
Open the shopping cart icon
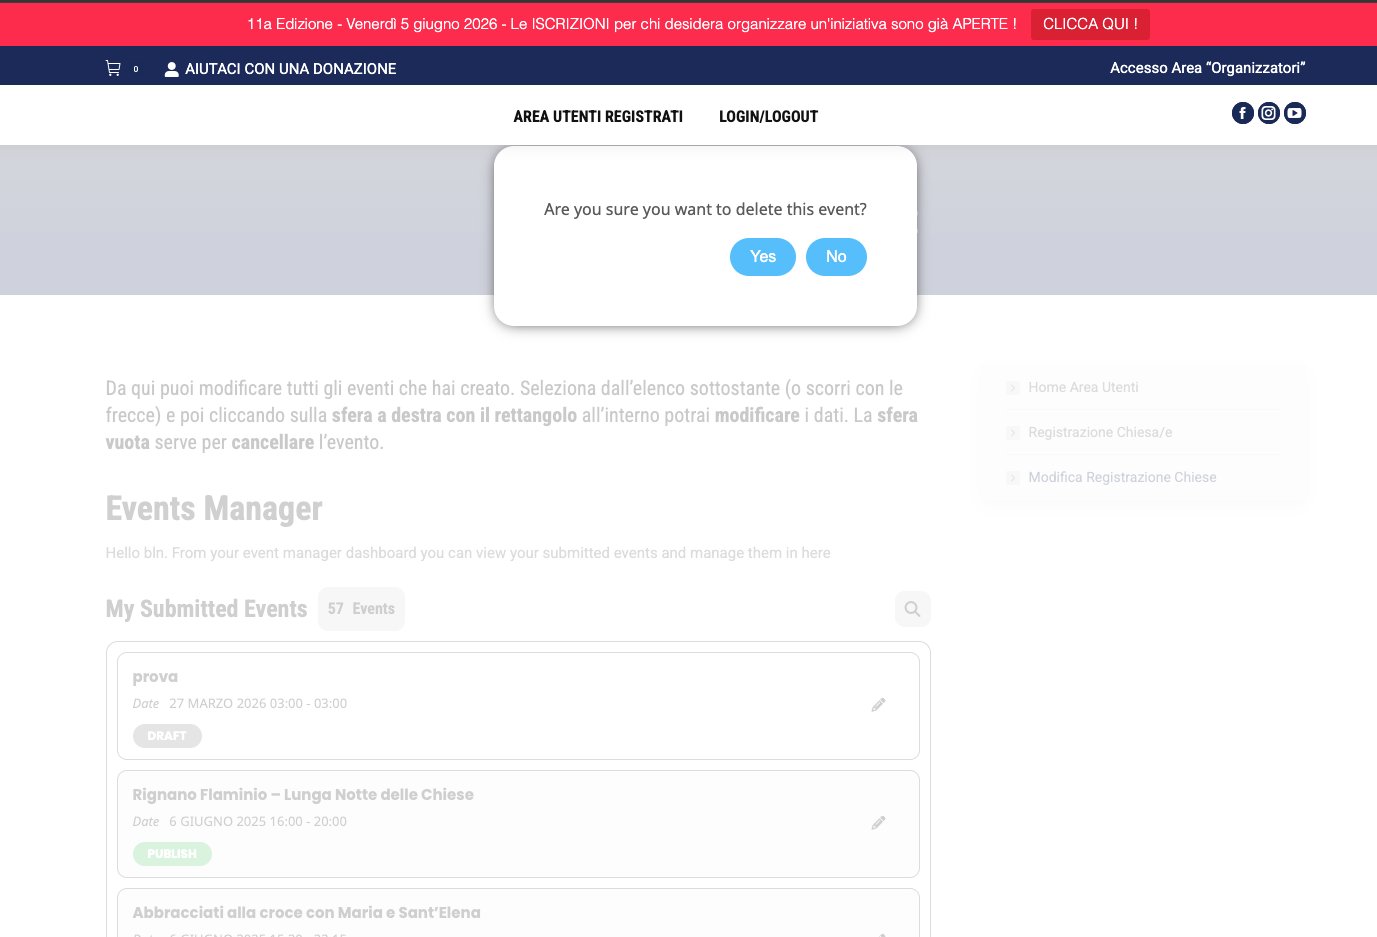point(113,69)
